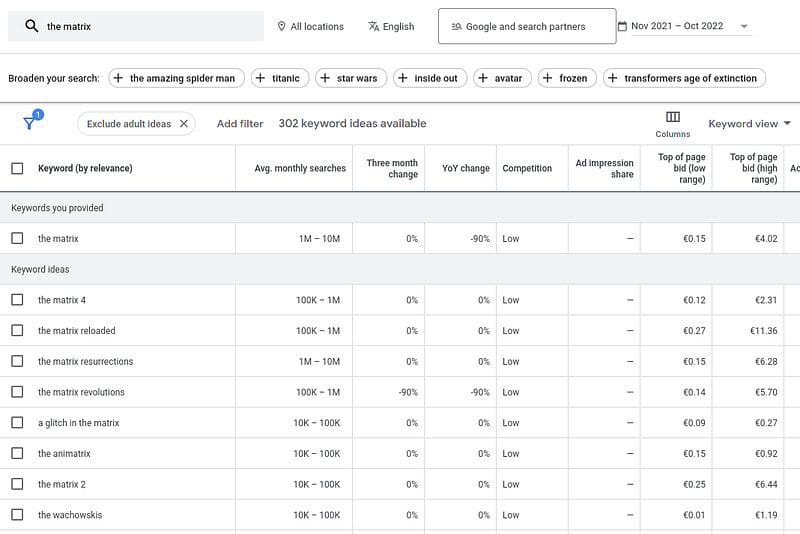Open Google and search partners selector

[527, 26]
